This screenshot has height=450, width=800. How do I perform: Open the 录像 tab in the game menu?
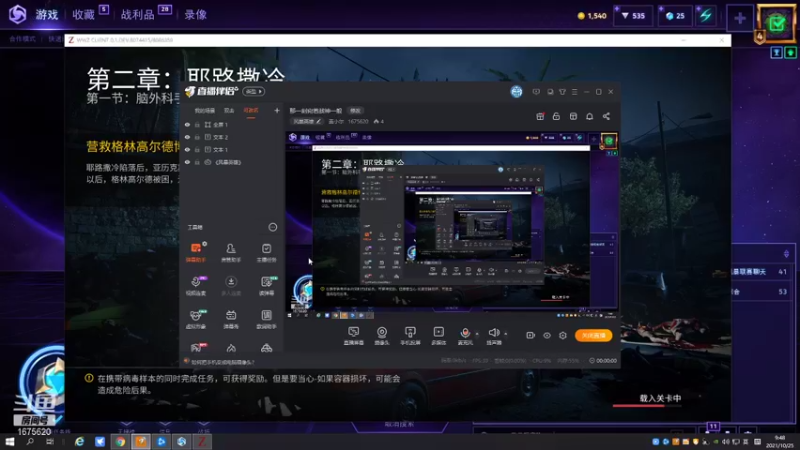(x=195, y=15)
